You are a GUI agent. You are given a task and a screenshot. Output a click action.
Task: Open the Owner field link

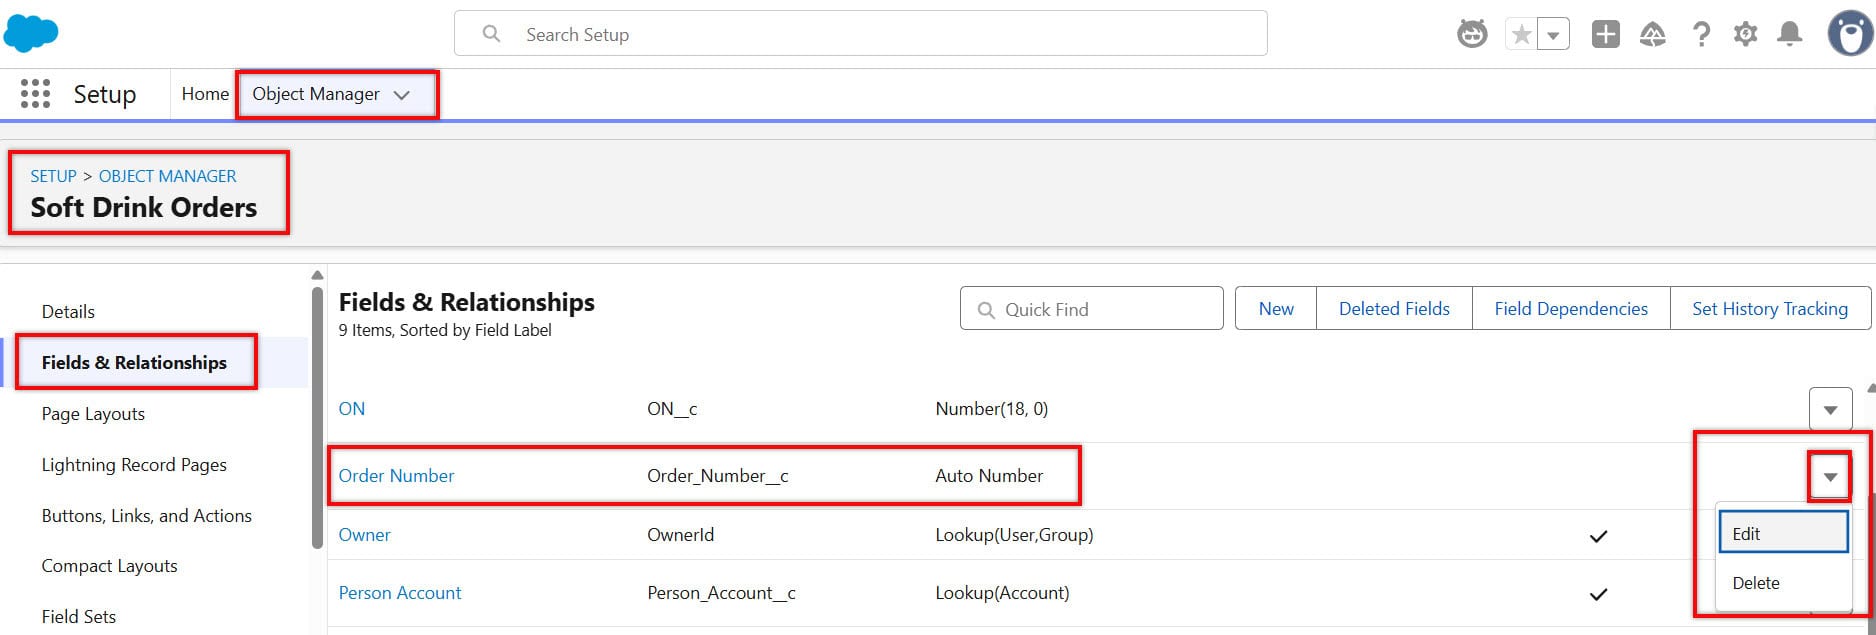(x=364, y=535)
